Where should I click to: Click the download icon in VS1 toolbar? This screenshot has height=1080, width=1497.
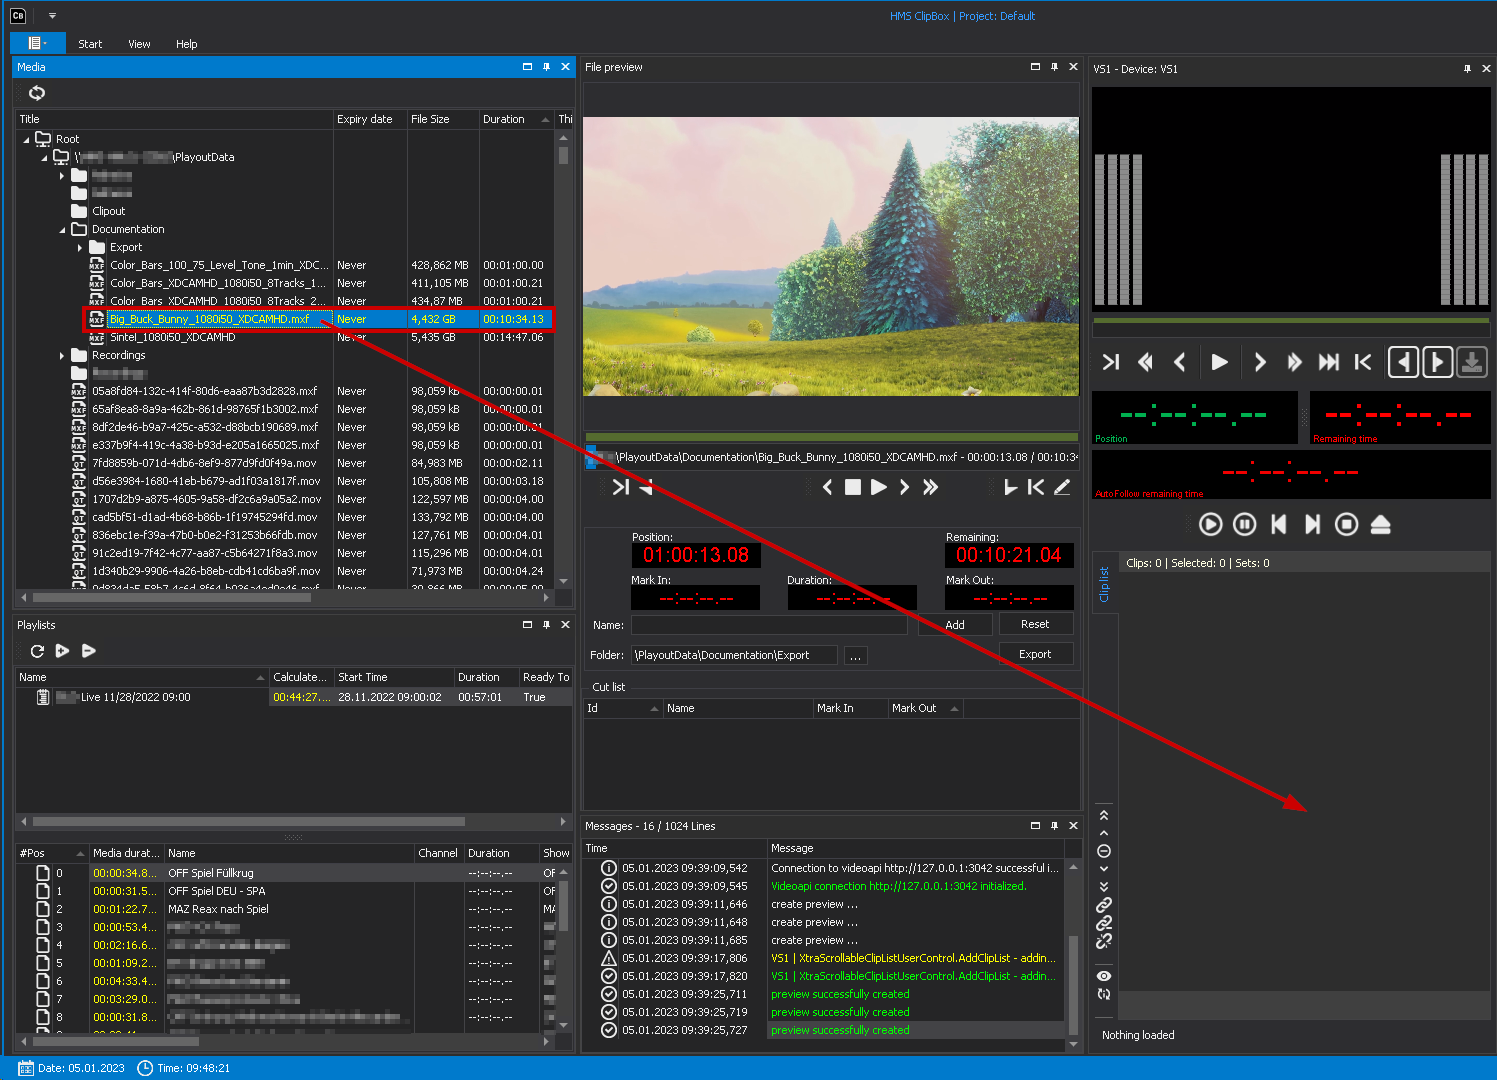coord(1472,362)
